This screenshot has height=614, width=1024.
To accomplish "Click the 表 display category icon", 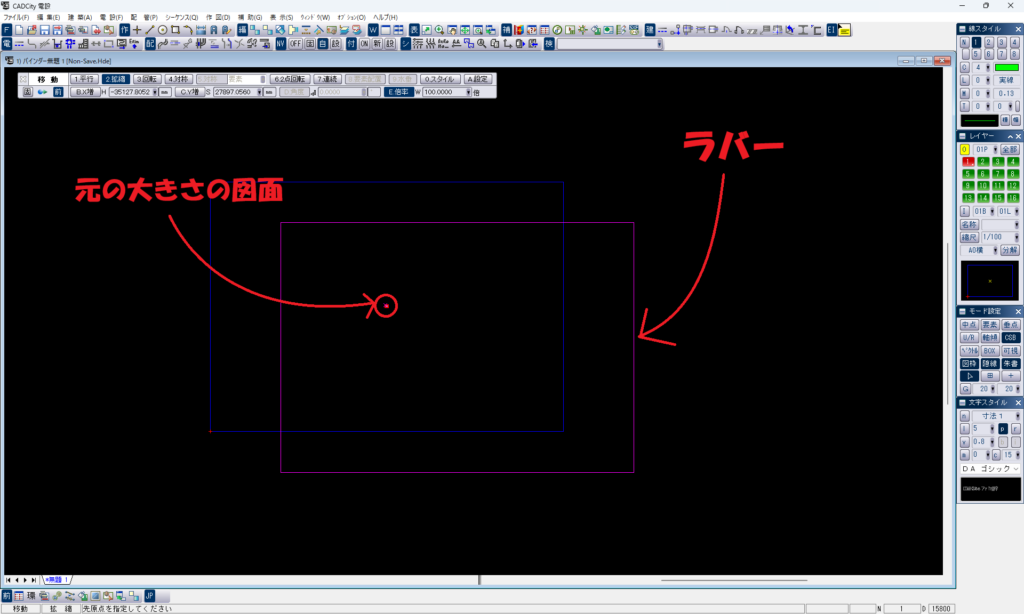I will point(414,30).
